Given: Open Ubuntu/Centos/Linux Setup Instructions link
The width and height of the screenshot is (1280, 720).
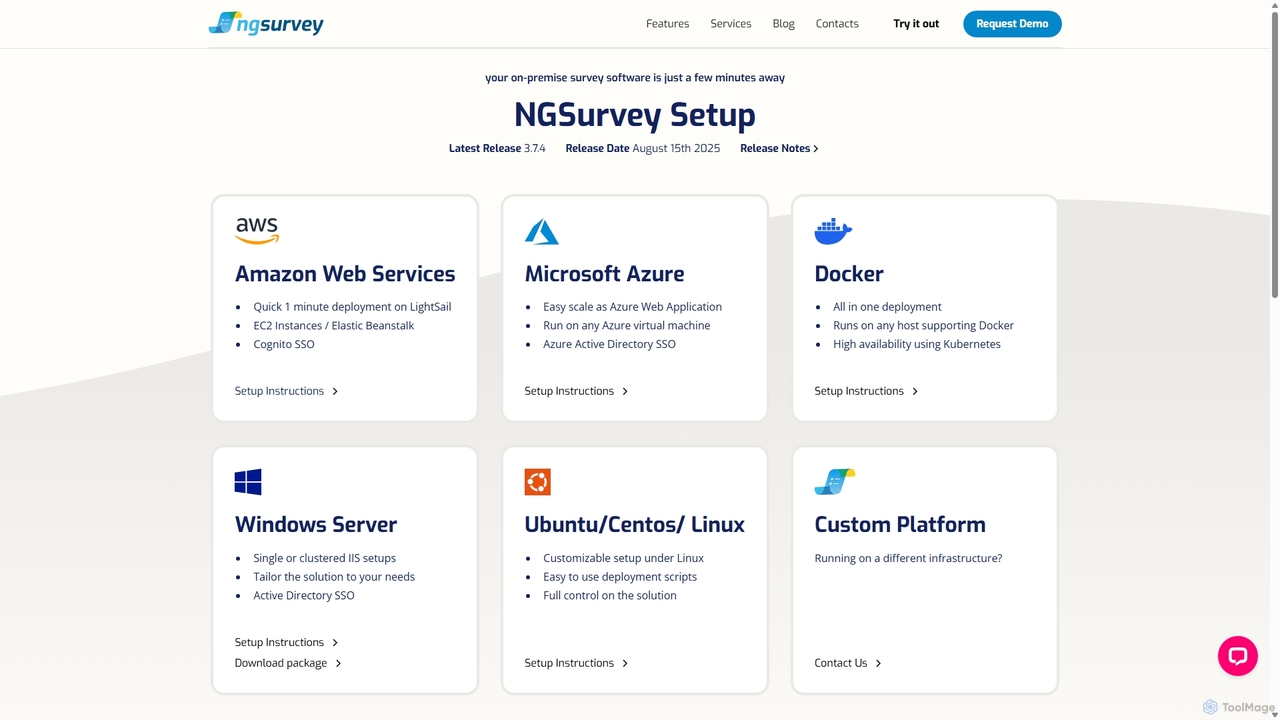Looking at the screenshot, I should (569, 663).
